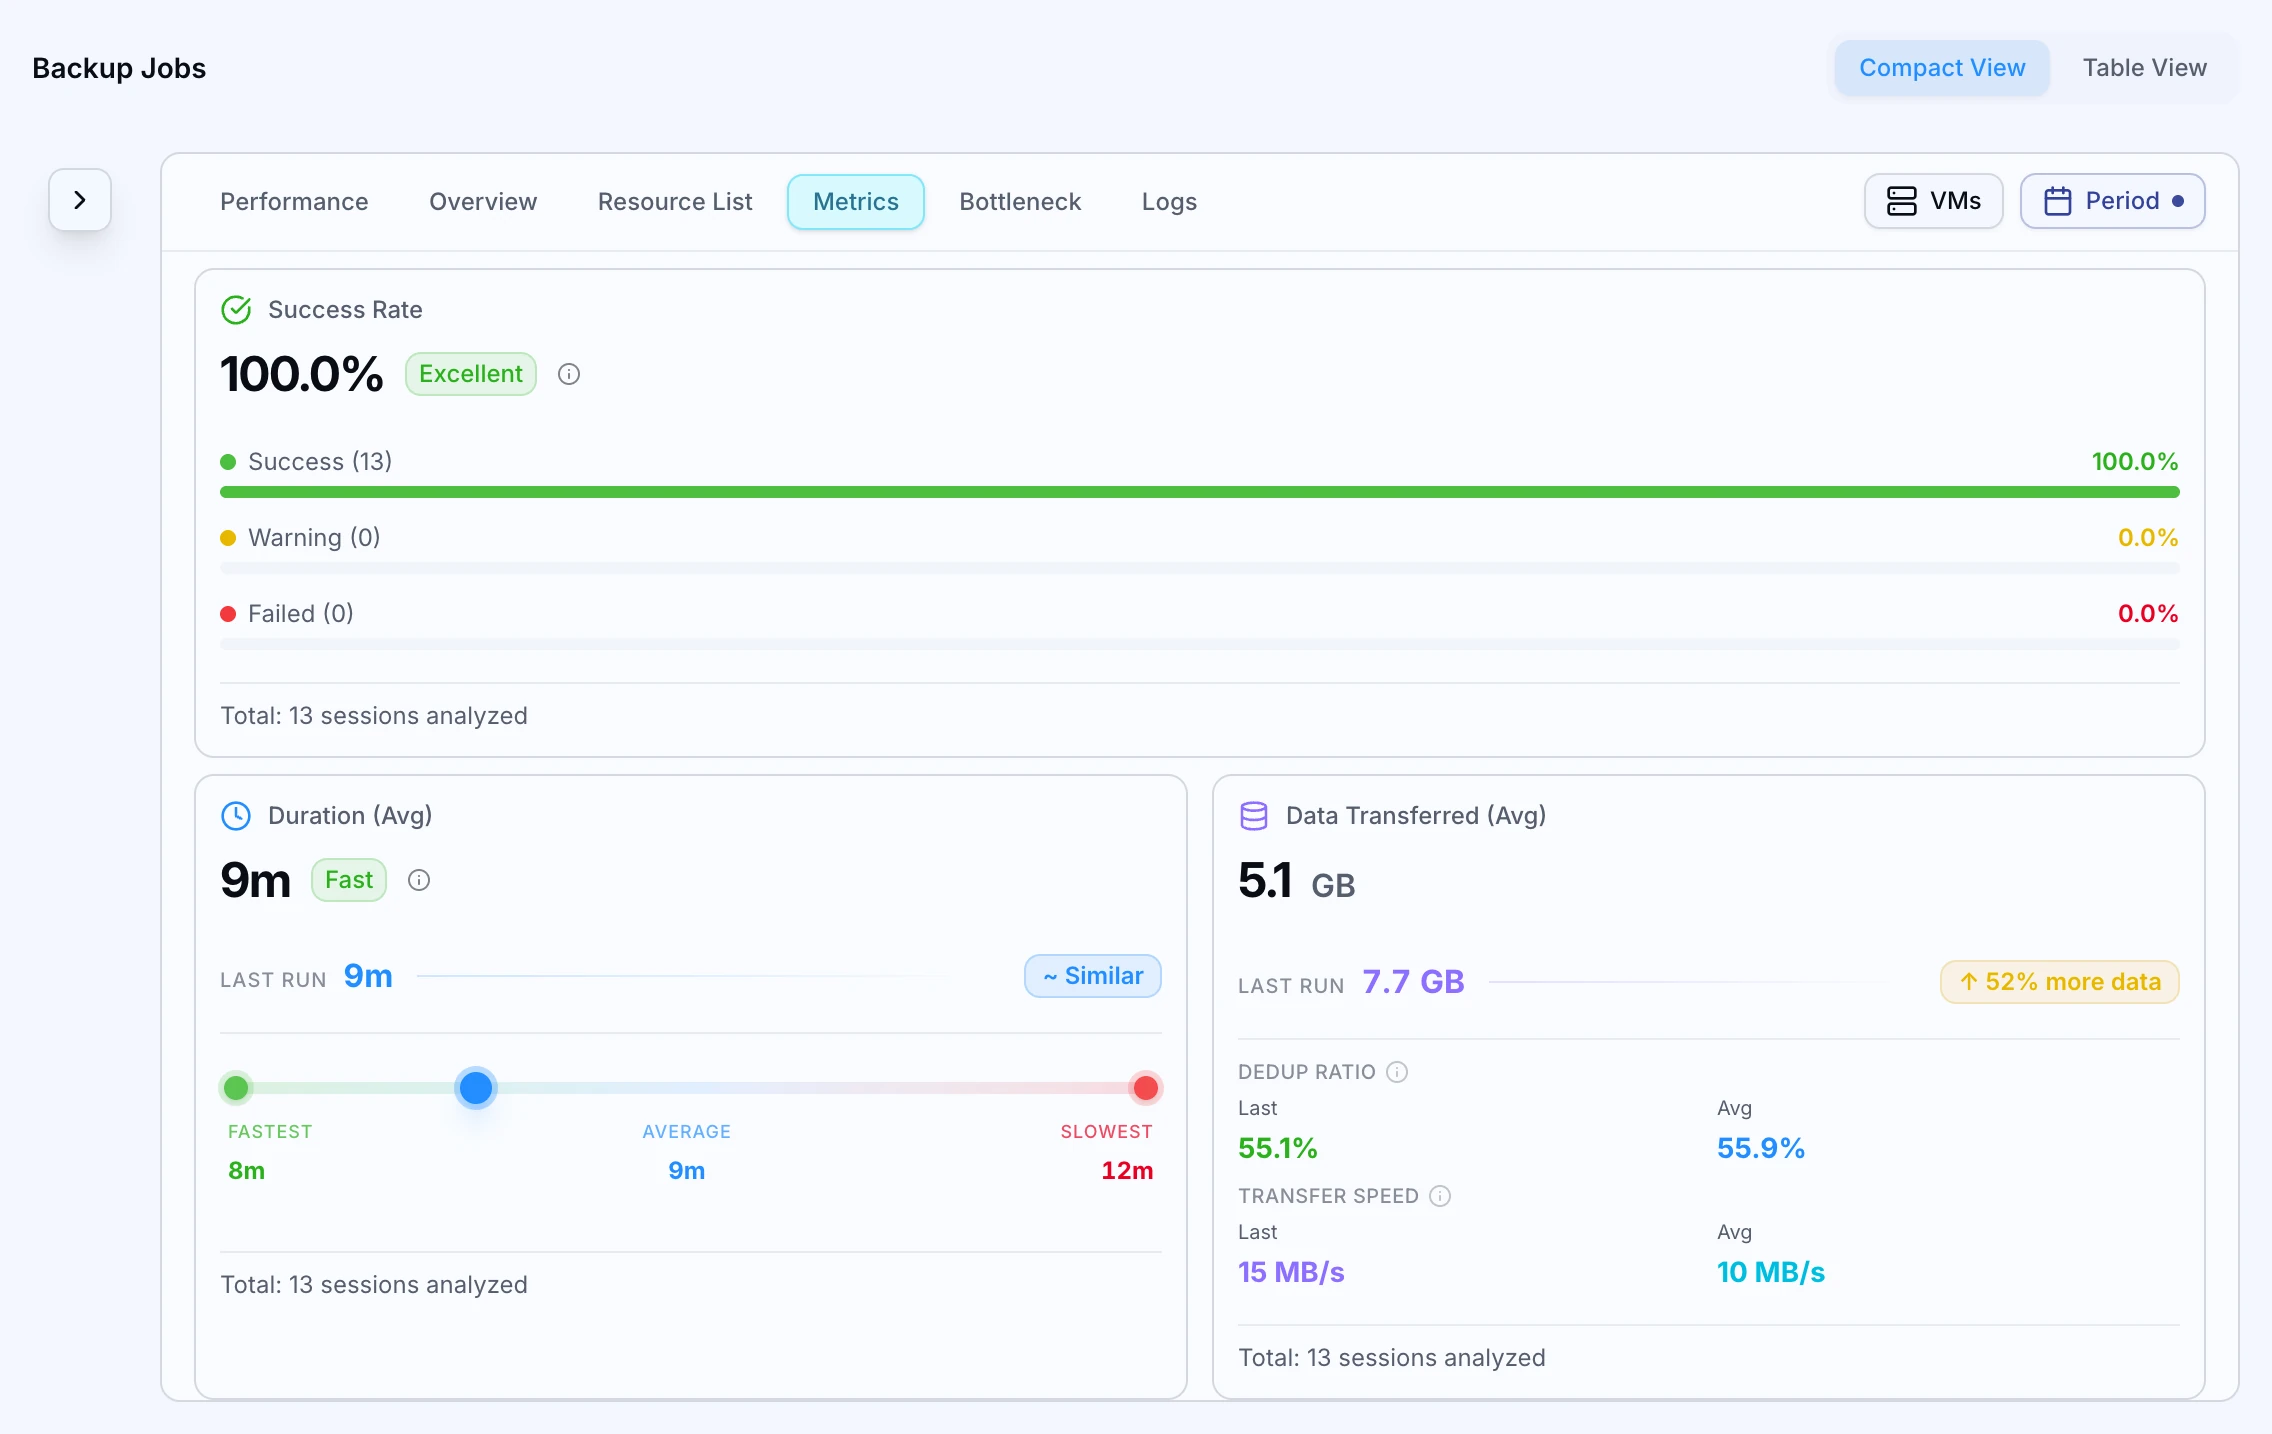The width and height of the screenshot is (2272, 1434).
Task: Click the calendar icon in Period button
Action: (2057, 201)
